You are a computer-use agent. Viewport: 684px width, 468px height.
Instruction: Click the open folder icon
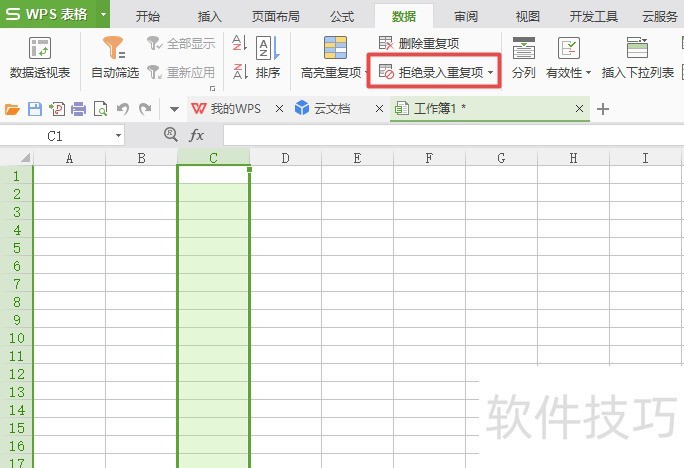pyautogui.click(x=12, y=109)
